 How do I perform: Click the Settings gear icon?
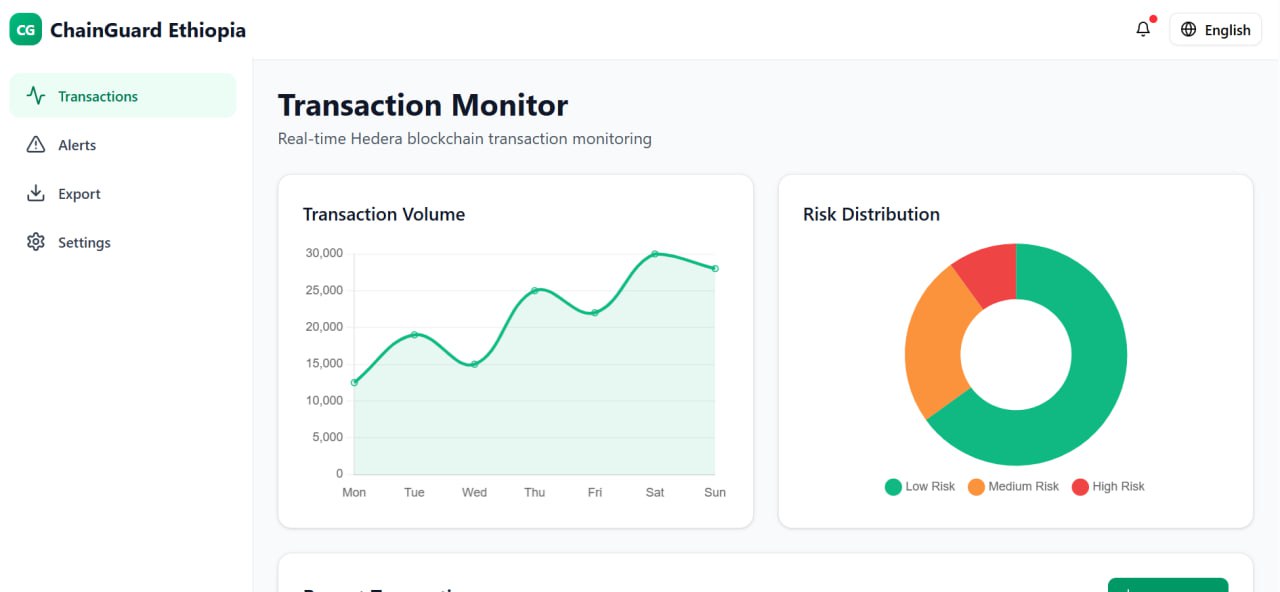pyautogui.click(x=36, y=242)
